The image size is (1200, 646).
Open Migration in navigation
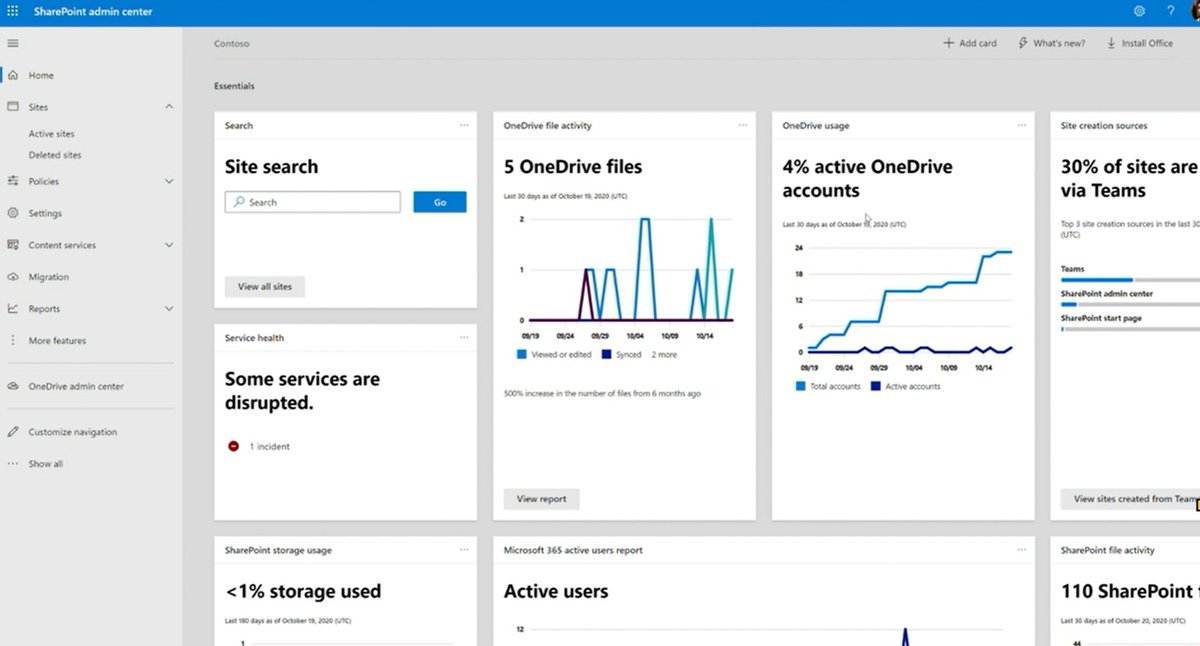pos(48,277)
